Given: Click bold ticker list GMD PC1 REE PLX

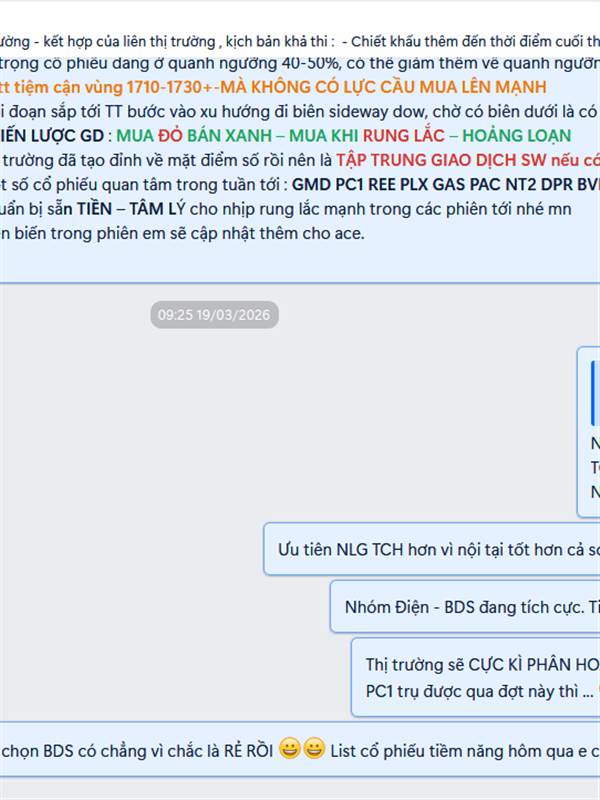Looking at the screenshot, I should pos(445,184).
